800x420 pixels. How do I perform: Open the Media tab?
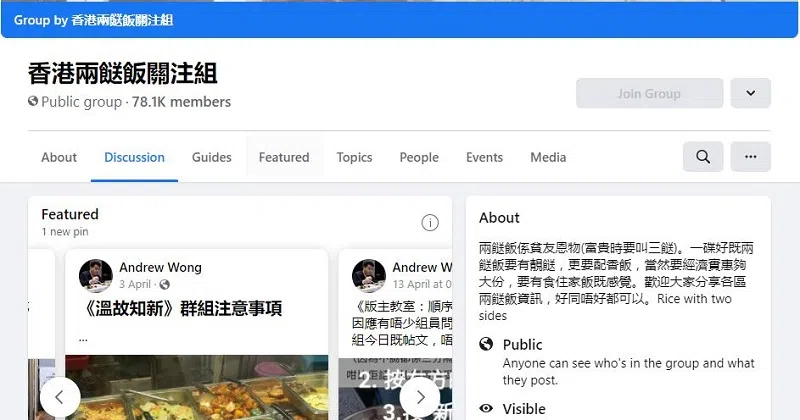(548, 157)
